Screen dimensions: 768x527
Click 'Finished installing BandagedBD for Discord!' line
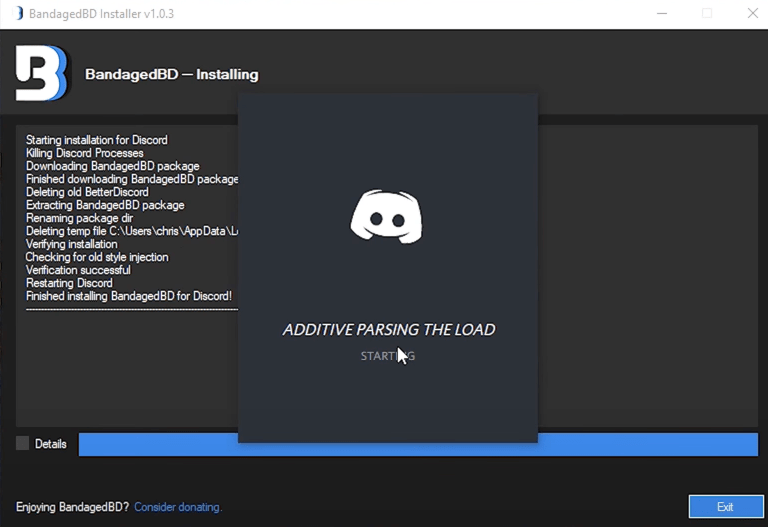pyautogui.click(x=129, y=296)
